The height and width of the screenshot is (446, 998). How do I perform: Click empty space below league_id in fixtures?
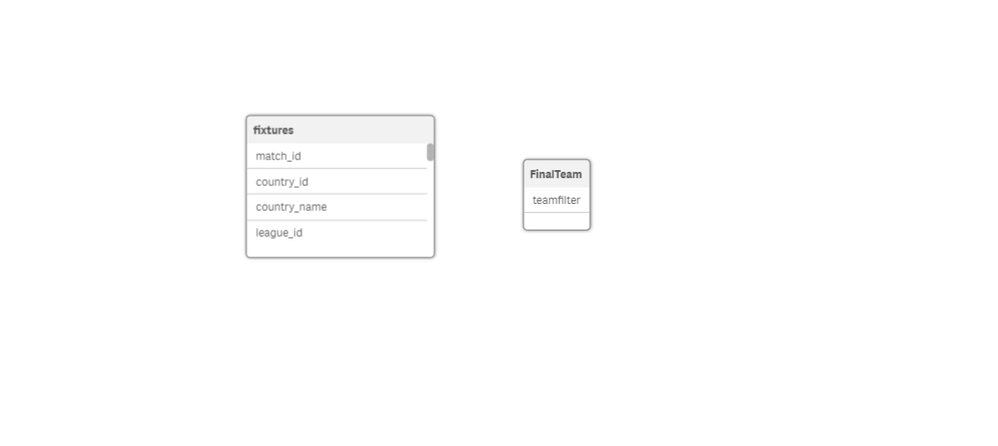[x=337, y=251]
